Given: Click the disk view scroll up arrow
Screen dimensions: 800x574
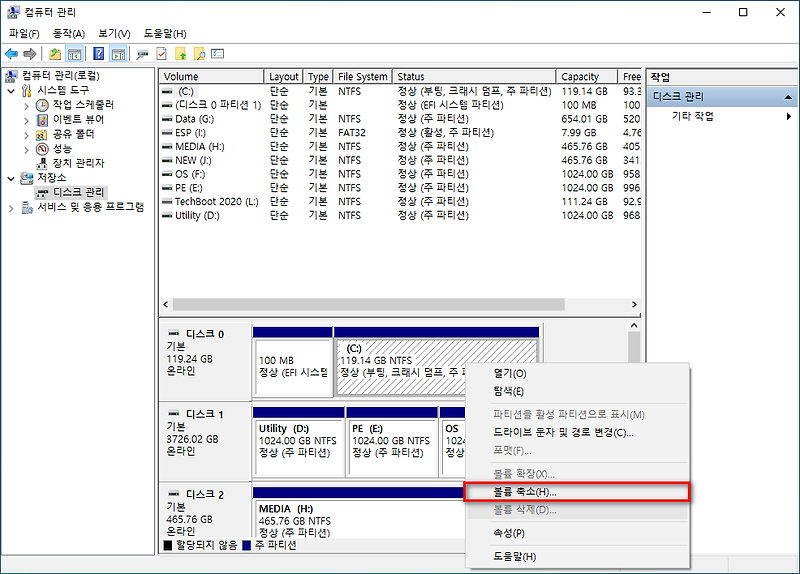Looking at the screenshot, I should pos(634,326).
